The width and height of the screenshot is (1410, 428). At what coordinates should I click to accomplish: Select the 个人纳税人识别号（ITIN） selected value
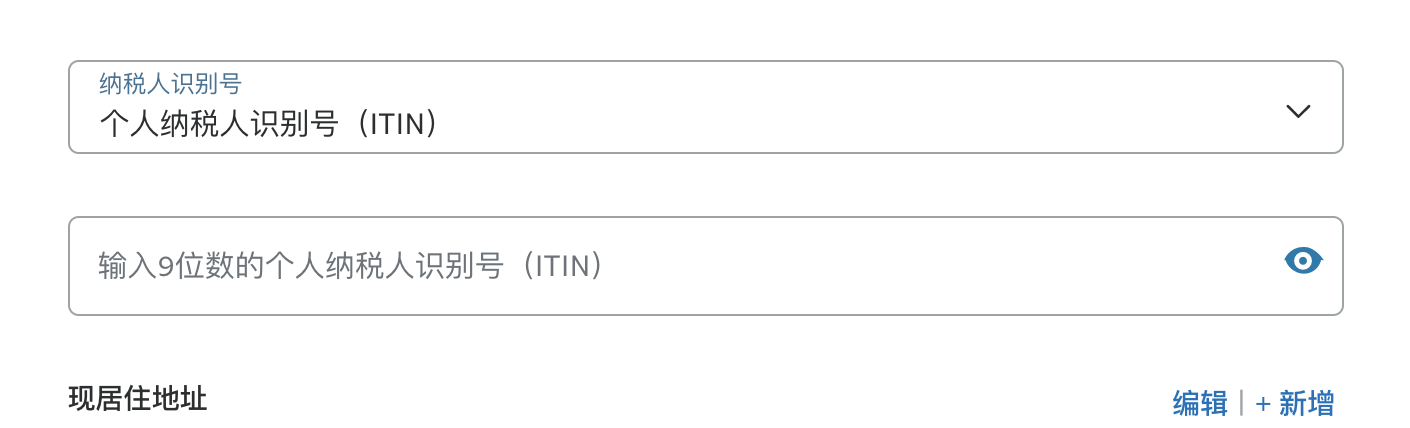point(270,124)
